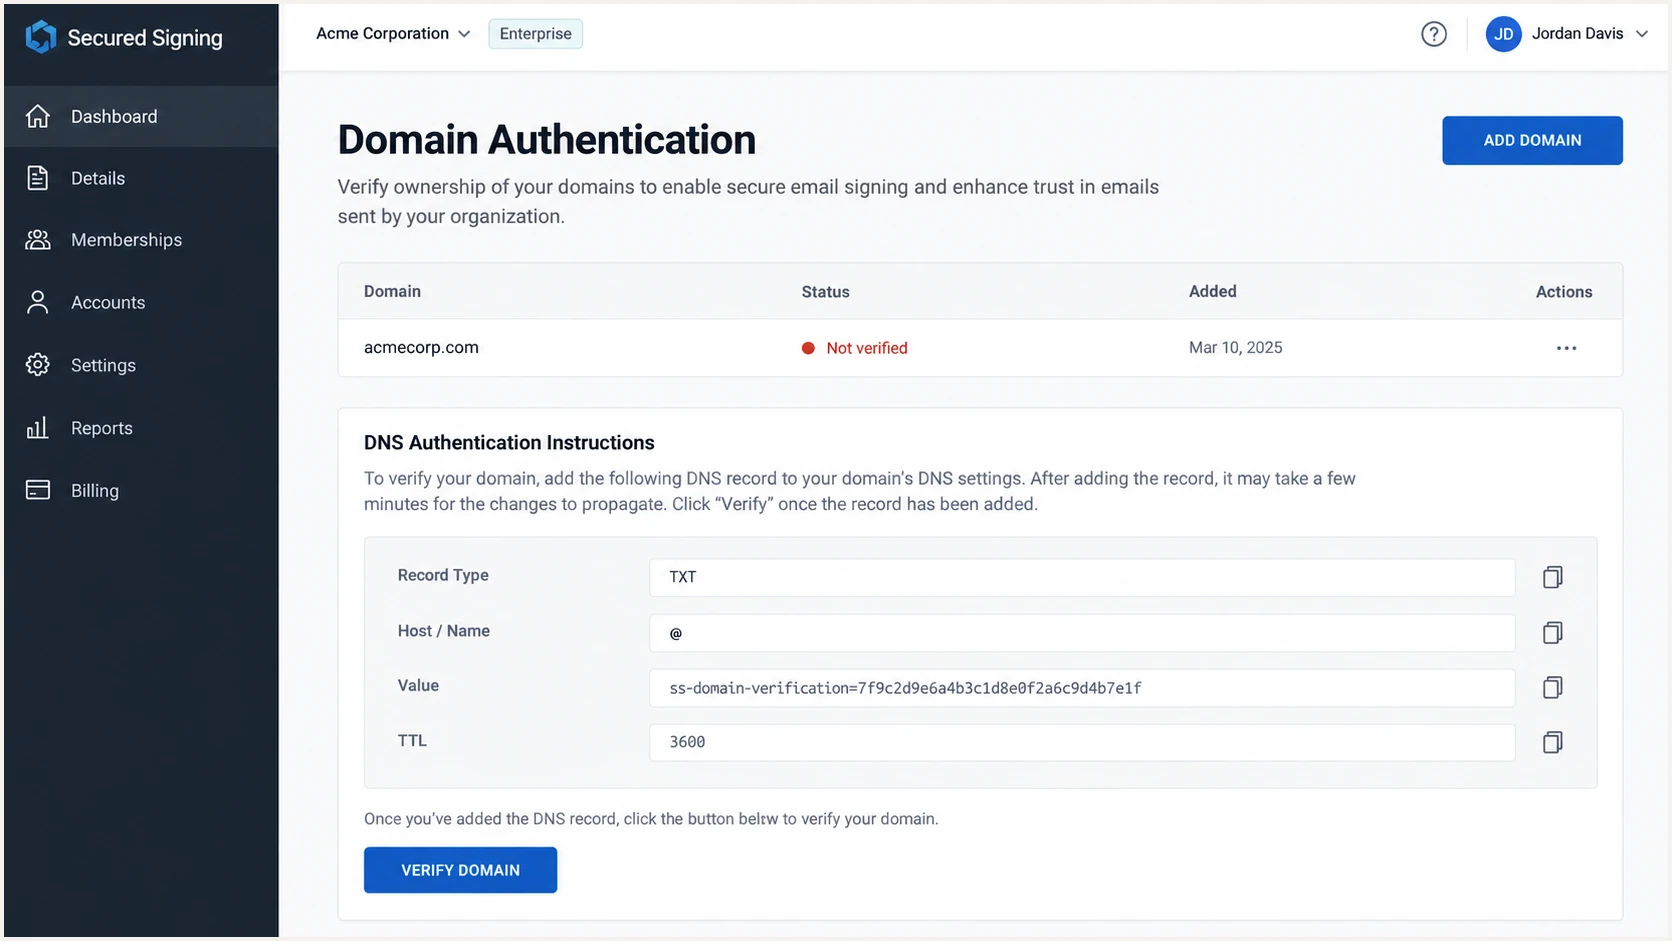Click the VERIFY DOMAIN button

click(x=460, y=870)
